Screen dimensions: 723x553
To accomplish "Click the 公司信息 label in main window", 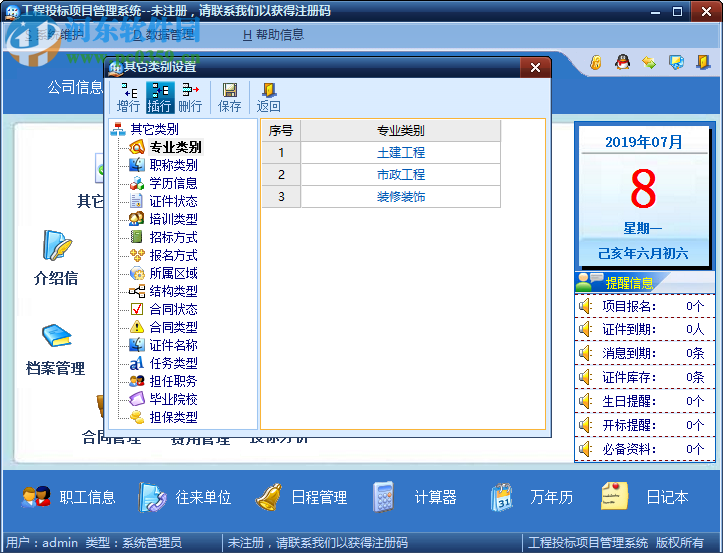I will 75,87.
